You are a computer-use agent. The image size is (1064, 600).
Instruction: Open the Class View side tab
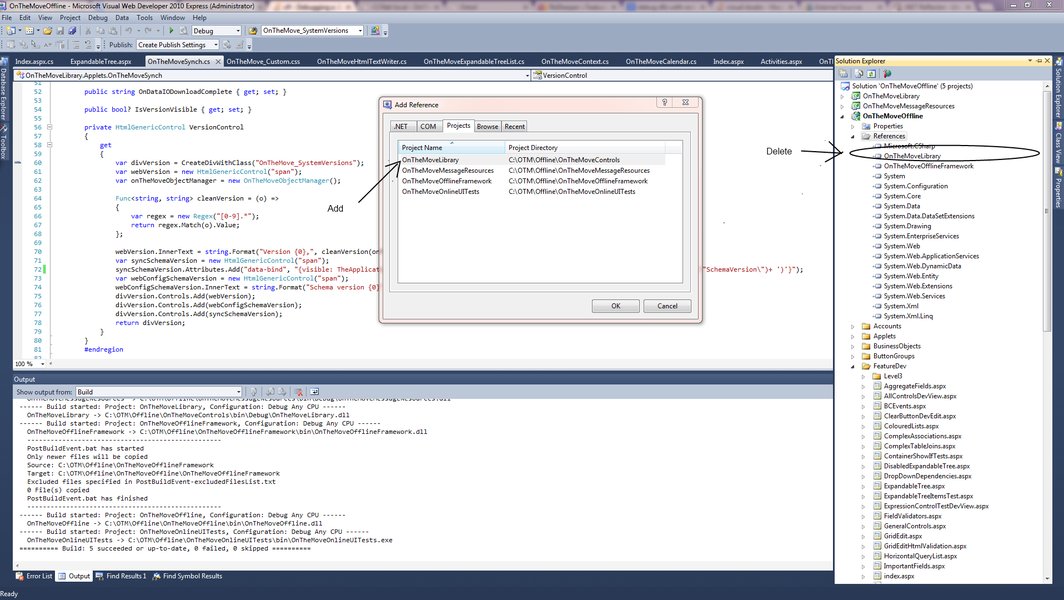[x=1058, y=143]
